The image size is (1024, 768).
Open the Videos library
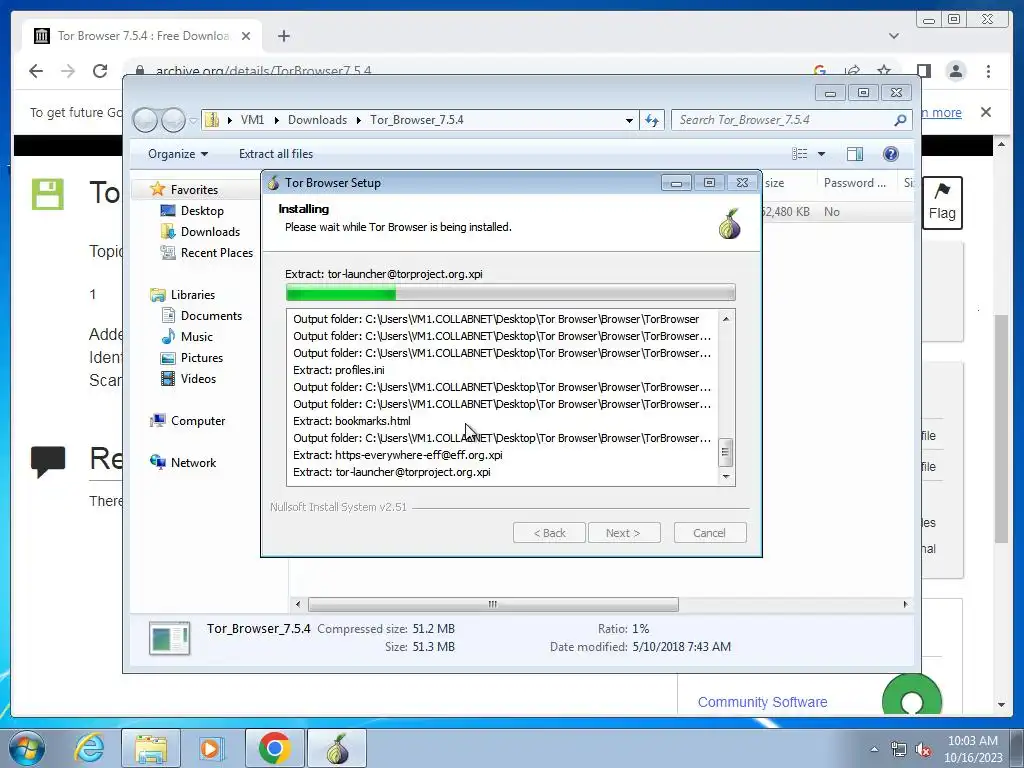pos(198,378)
